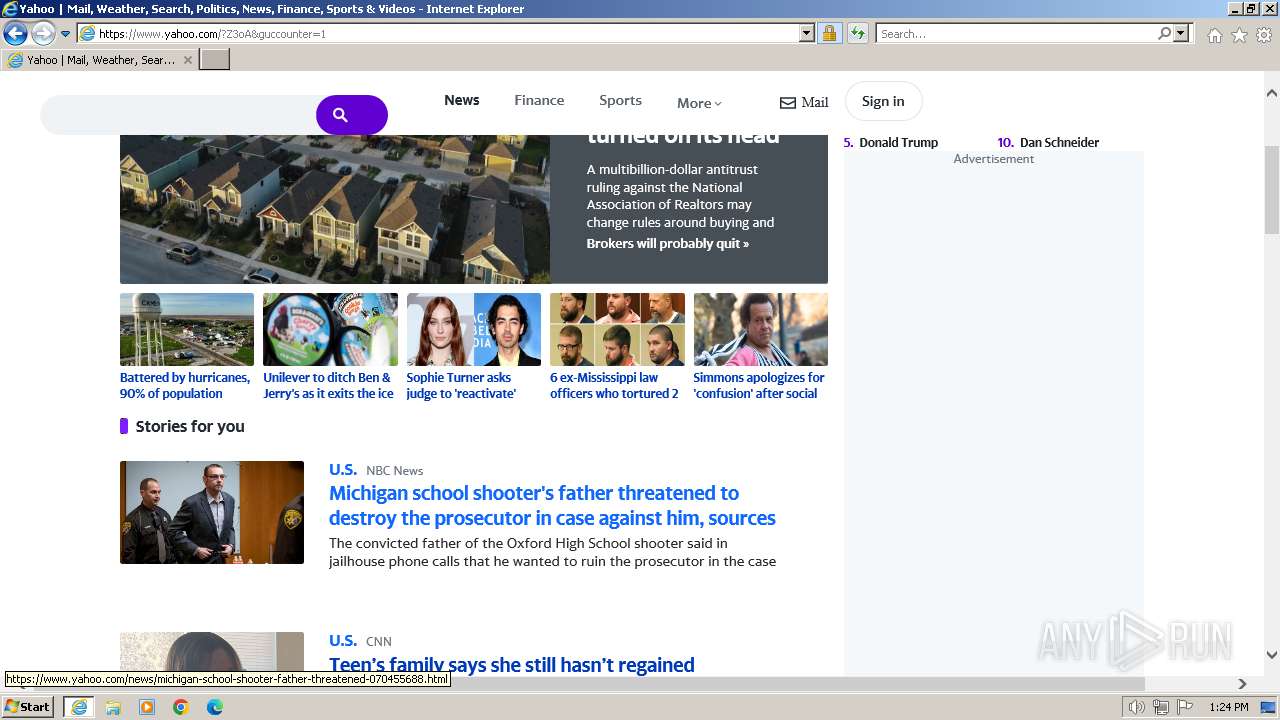Screen dimensions: 1280x720
Task: Open media player taskbar icon
Action: pyautogui.click(x=147, y=707)
